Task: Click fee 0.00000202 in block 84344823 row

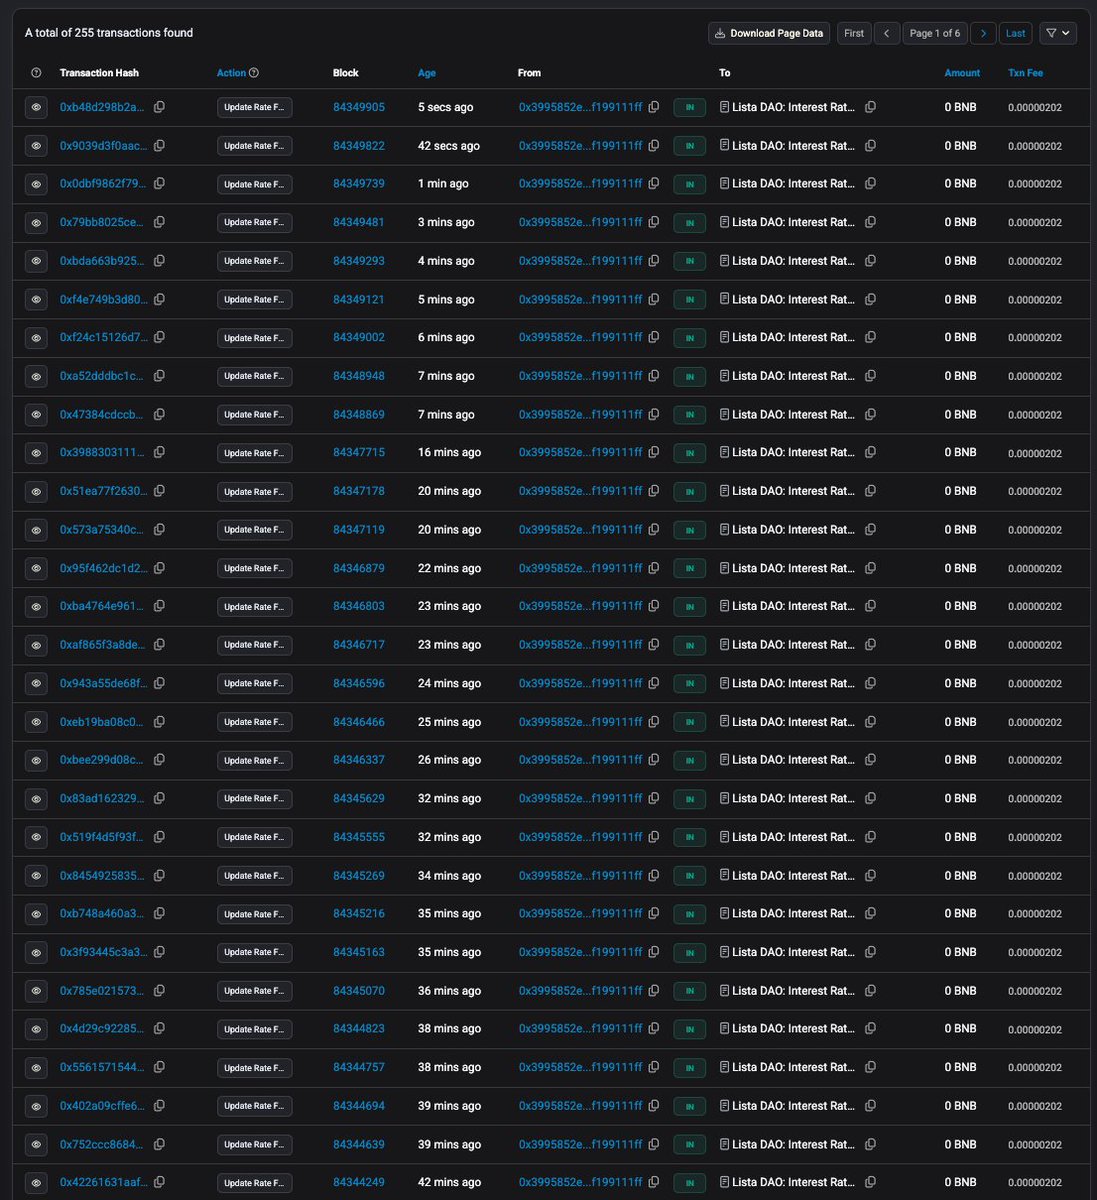Action: 1035,1029
